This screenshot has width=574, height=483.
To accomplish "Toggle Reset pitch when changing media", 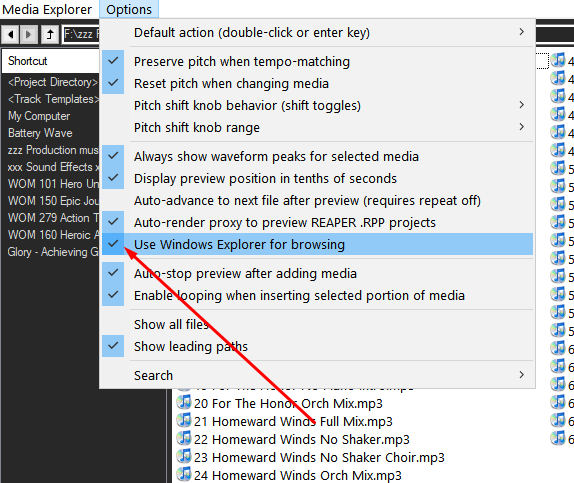I will click(317, 83).
